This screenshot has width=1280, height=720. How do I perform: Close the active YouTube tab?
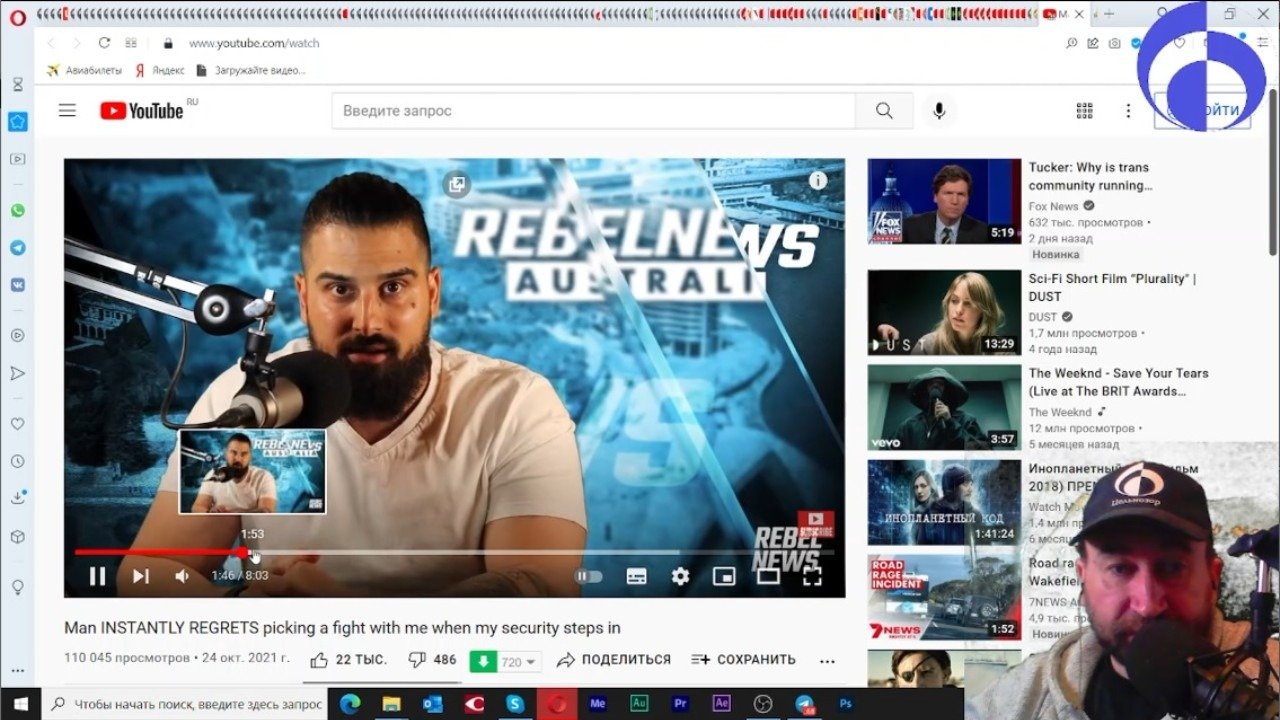pyautogui.click(x=1079, y=14)
